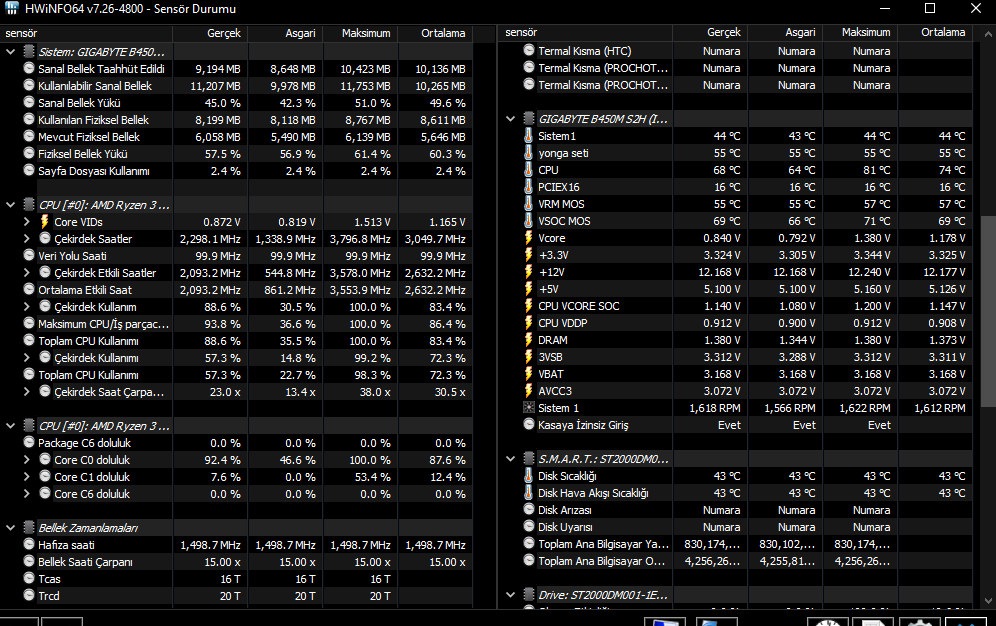Click left panel Asgari column header
This screenshot has width=996, height=626.
tap(286, 33)
